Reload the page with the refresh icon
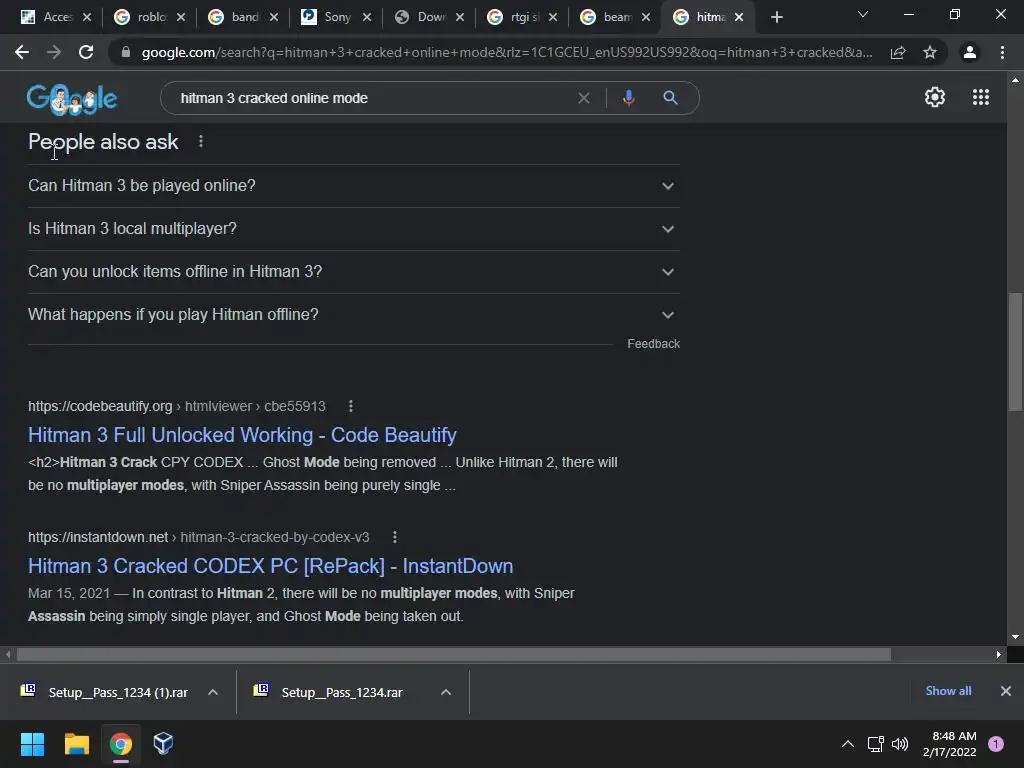 point(86,52)
